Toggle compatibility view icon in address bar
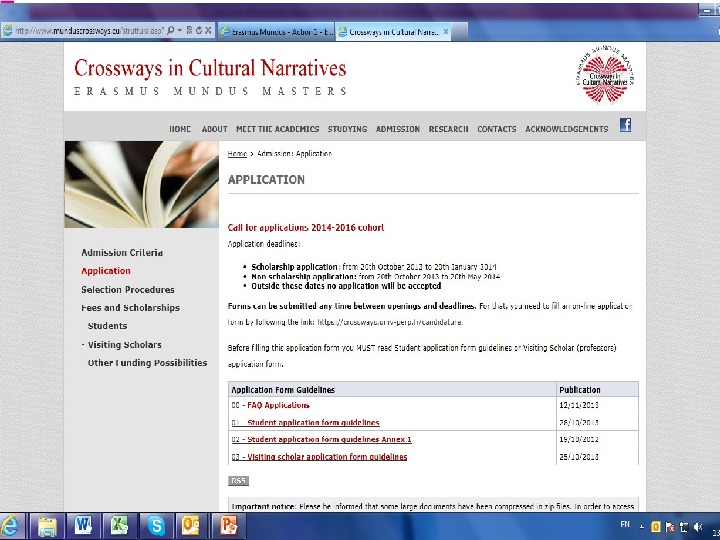The width and height of the screenshot is (720, 540). 189,31
